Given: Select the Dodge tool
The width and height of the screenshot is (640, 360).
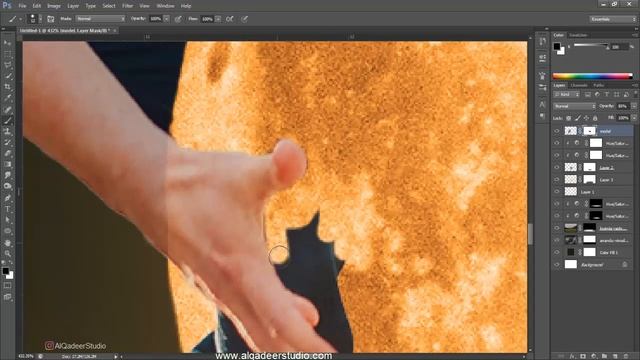Looking at the screenshot, I should pos(7,187).
